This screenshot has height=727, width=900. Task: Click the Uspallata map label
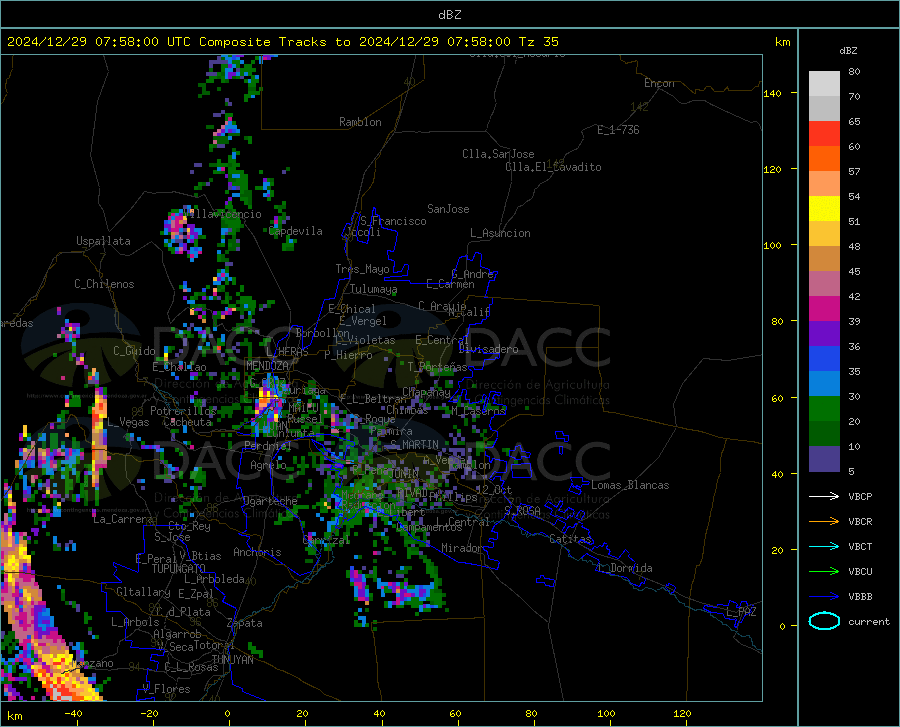click(103, 241)
